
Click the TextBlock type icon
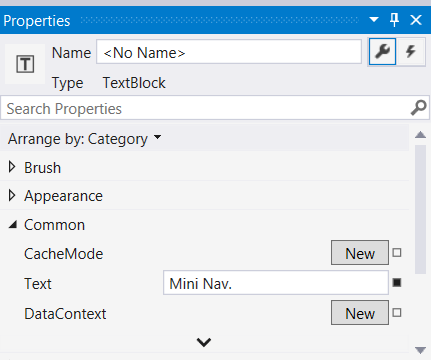[x=25, y=64]
